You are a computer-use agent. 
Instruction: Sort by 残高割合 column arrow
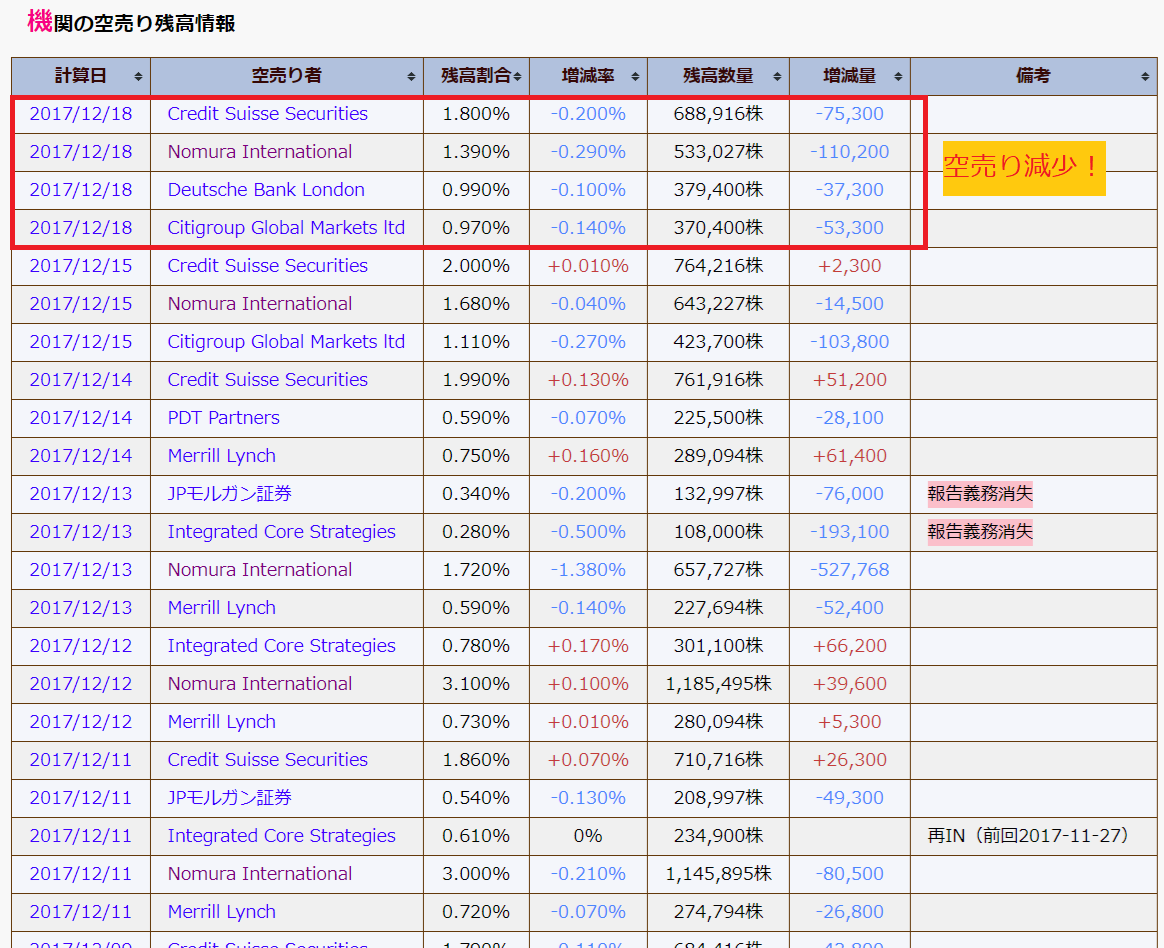point(517,76)
